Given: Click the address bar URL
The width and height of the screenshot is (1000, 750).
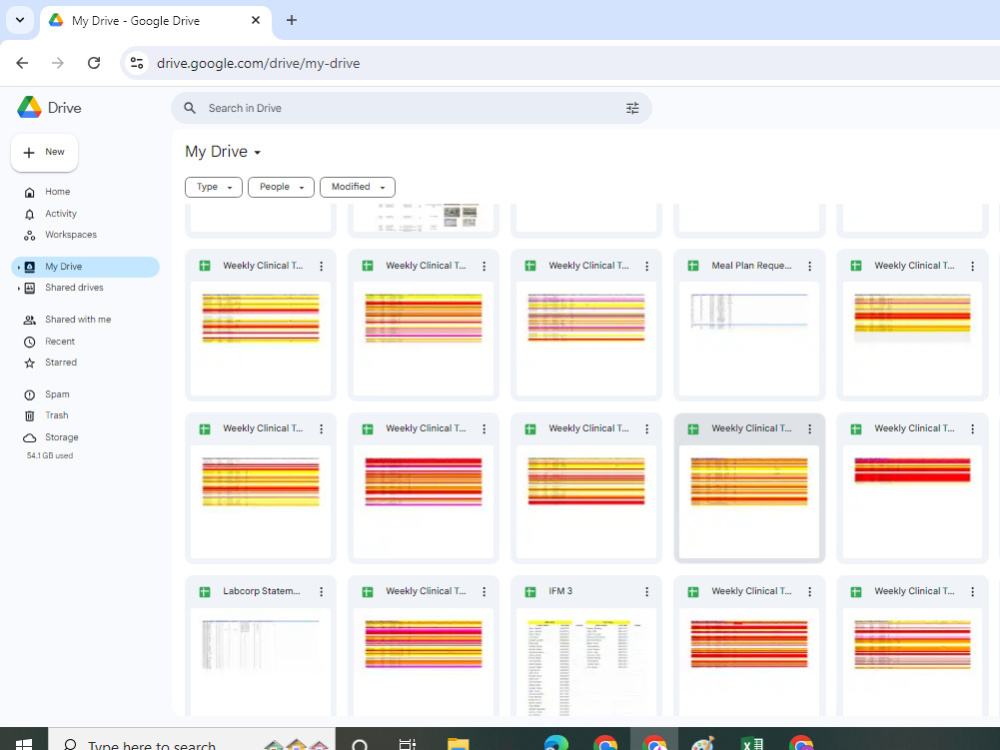Looking at the screenshot, I should coord(258,63).
